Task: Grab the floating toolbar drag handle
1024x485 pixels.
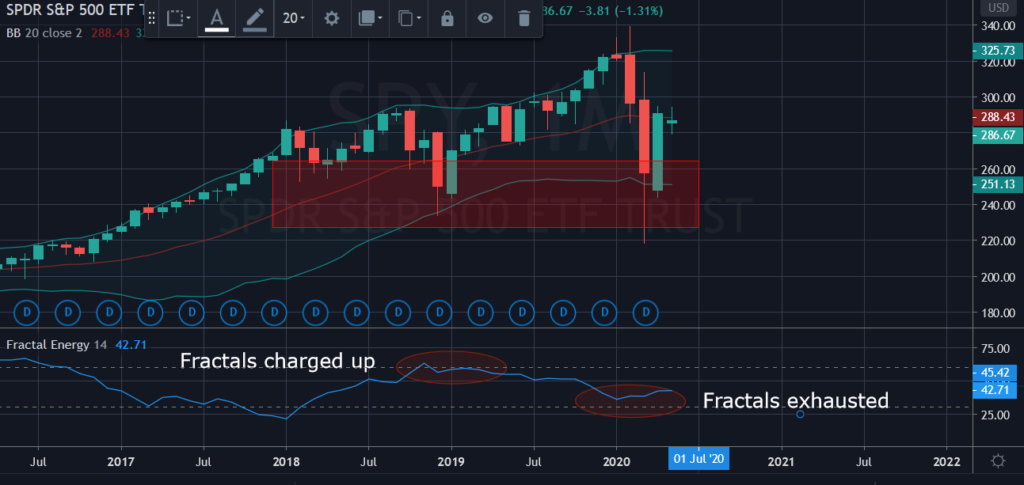Action: 153,18
